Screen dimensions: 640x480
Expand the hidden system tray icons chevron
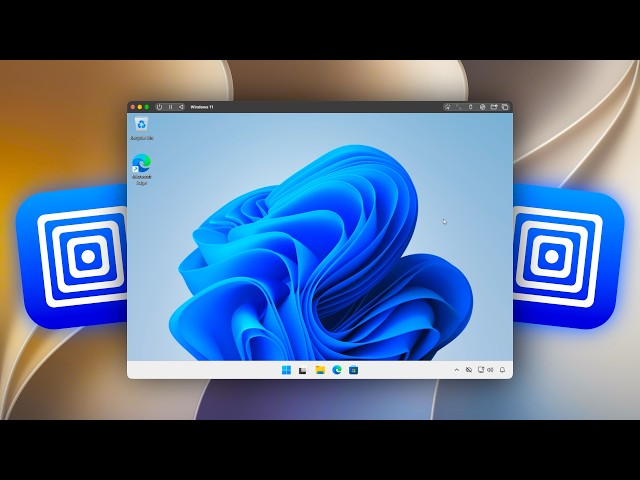(457, 370)
